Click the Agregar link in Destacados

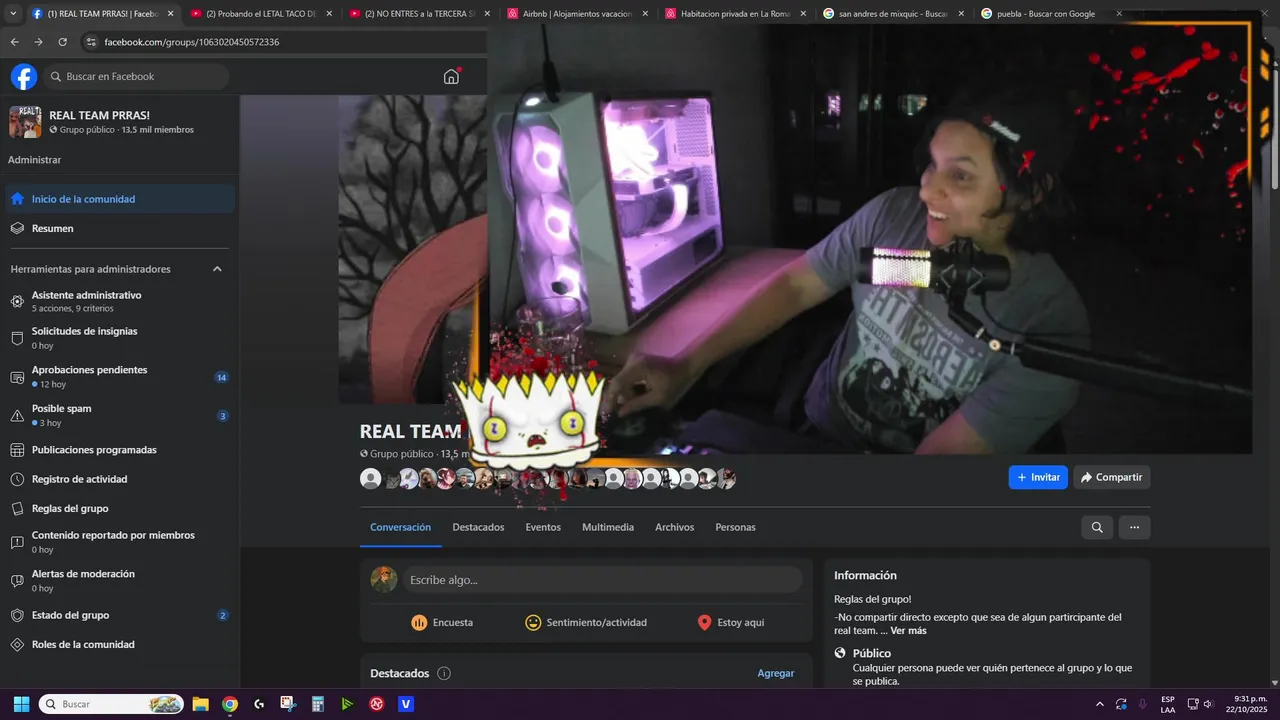coord(775,673)
